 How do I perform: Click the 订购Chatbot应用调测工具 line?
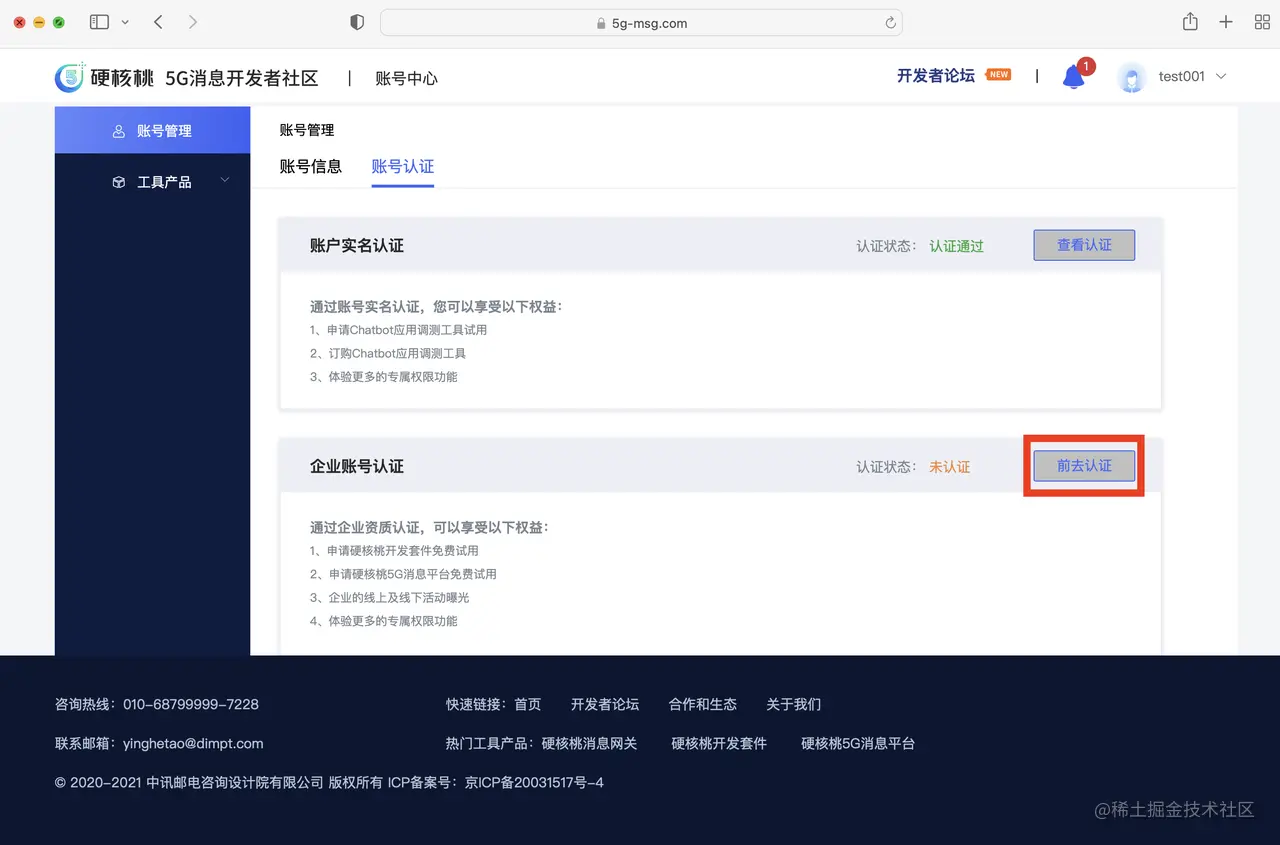tap(388, 353)
